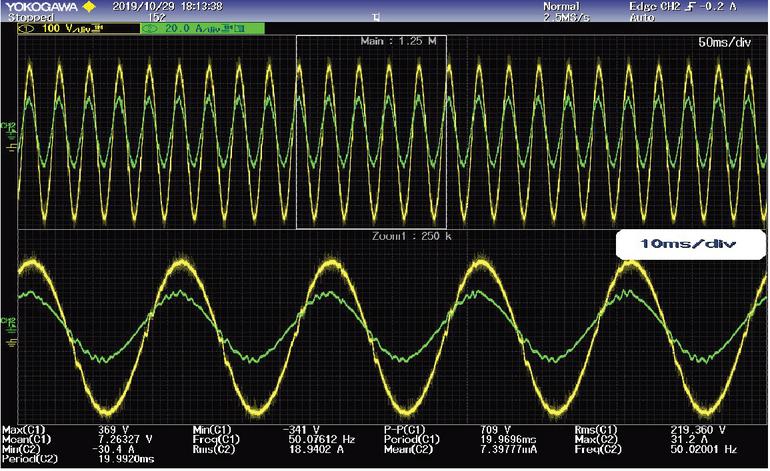The width and height of the screenshot is (770, 471).
Task: Click the YOKOGAWA logo diamond icon
Action: click(x=89, y=7)
